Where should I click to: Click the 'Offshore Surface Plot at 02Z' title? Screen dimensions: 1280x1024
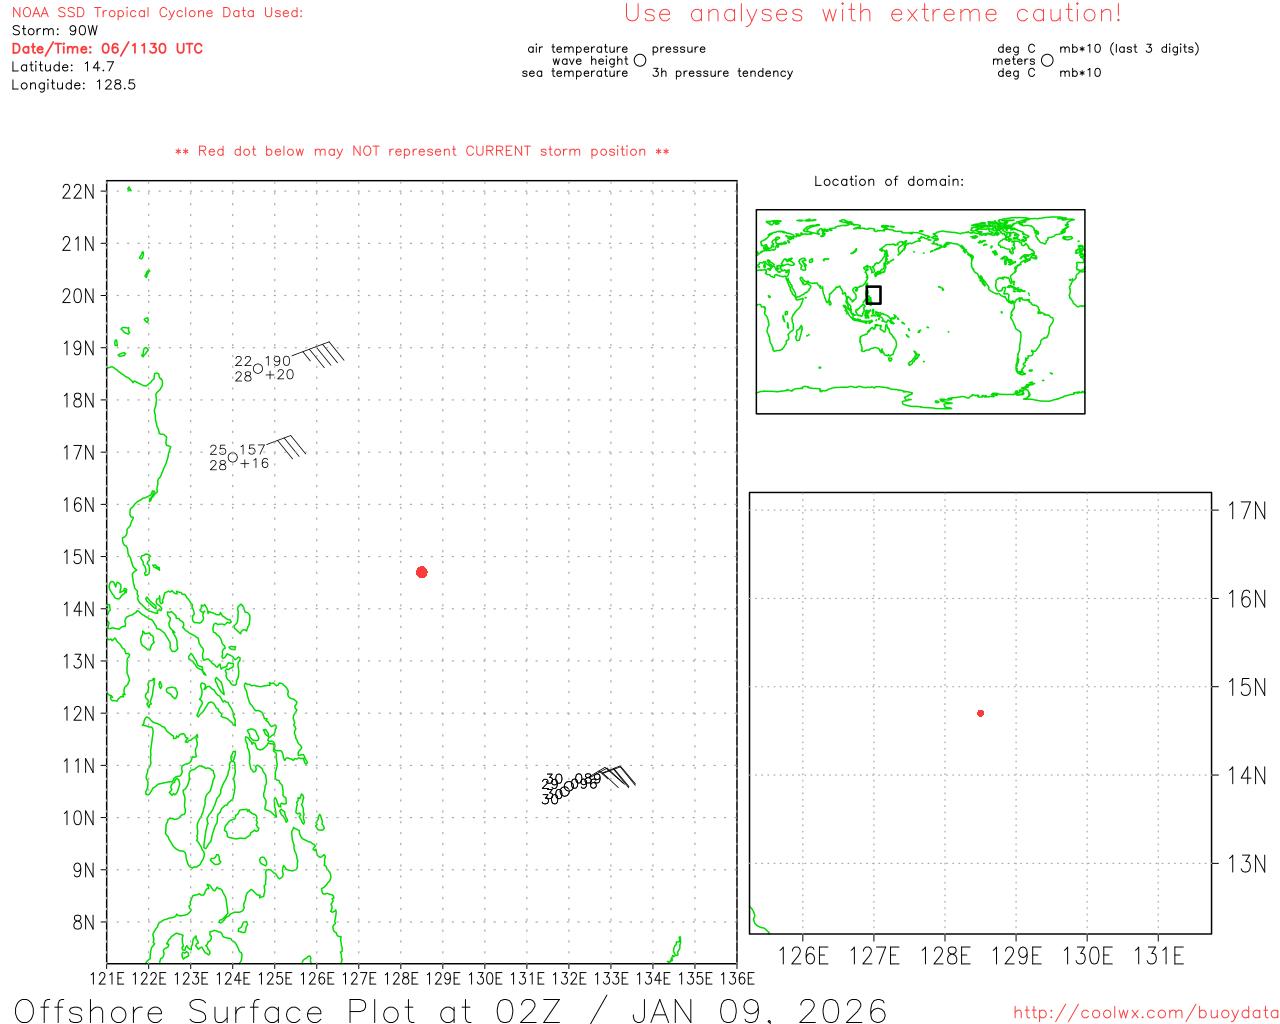click(450, 1010)
